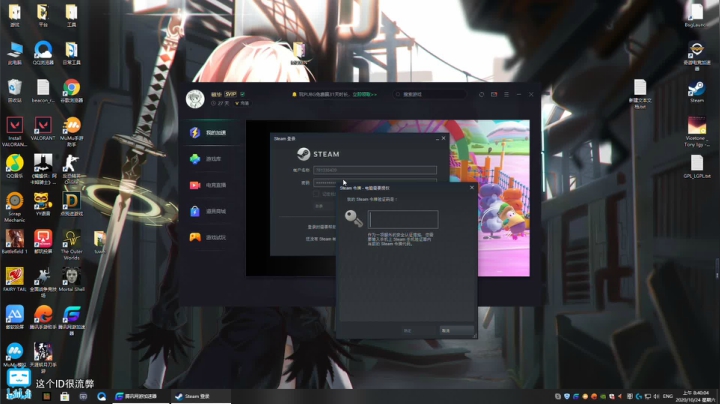Open the game library cube sidebar item
The image size is (720, 404).
coord(209,159)
